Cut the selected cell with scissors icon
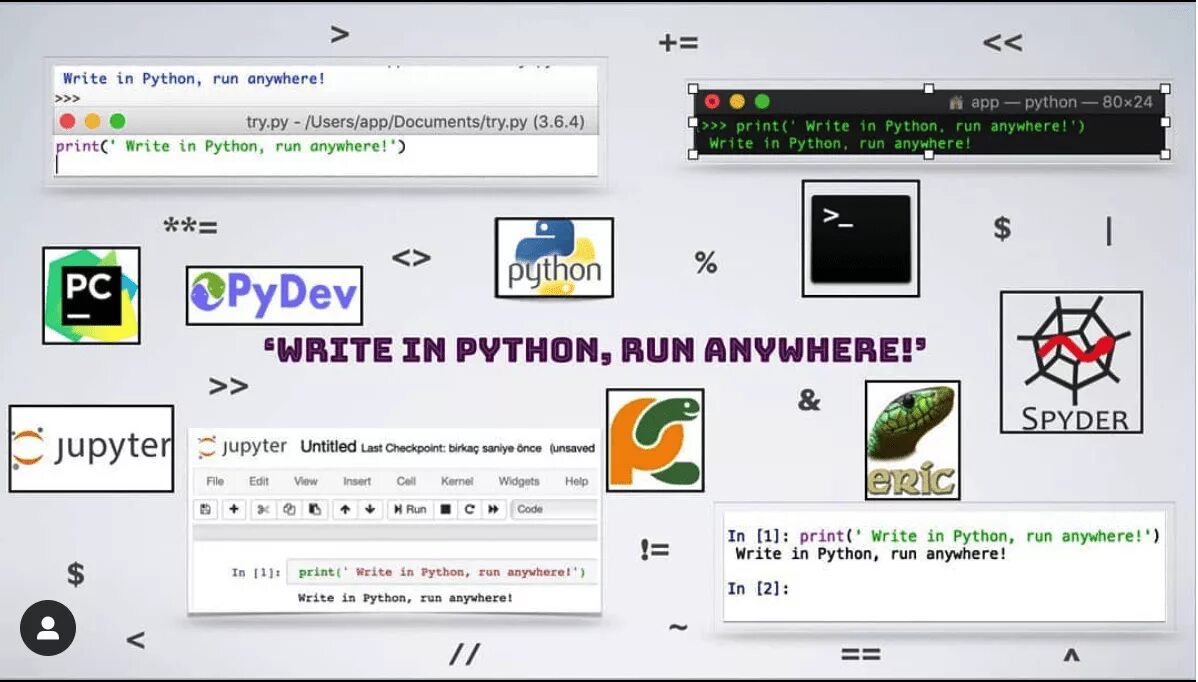Screen dimensions: 1198x682 [x=263, y=509]
